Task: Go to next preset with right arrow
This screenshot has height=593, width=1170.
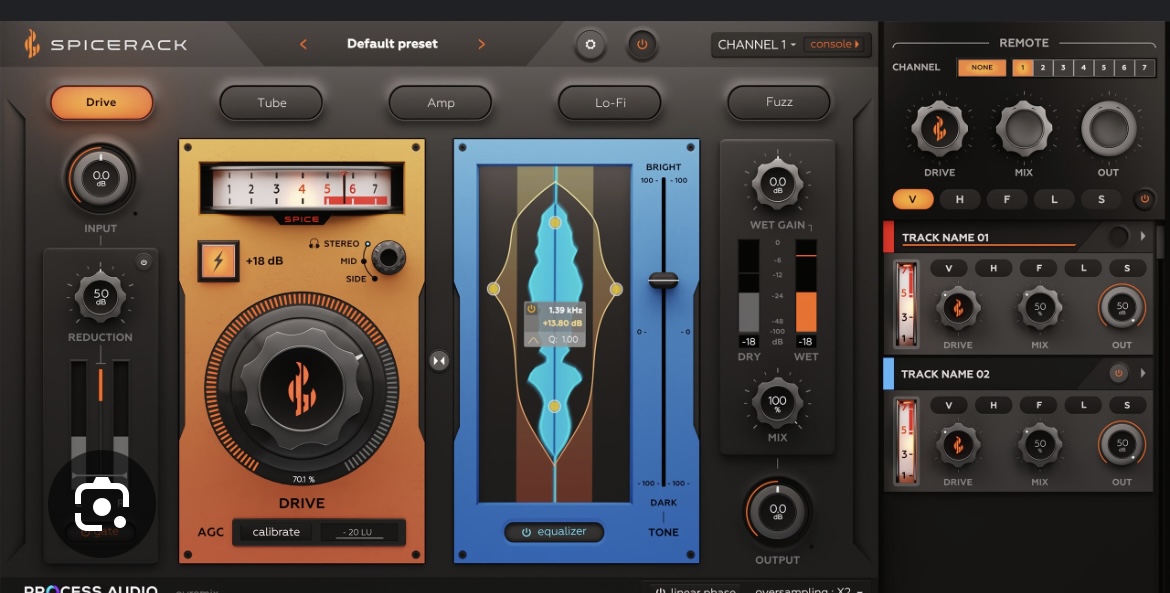Action: (x=481, y=44)
